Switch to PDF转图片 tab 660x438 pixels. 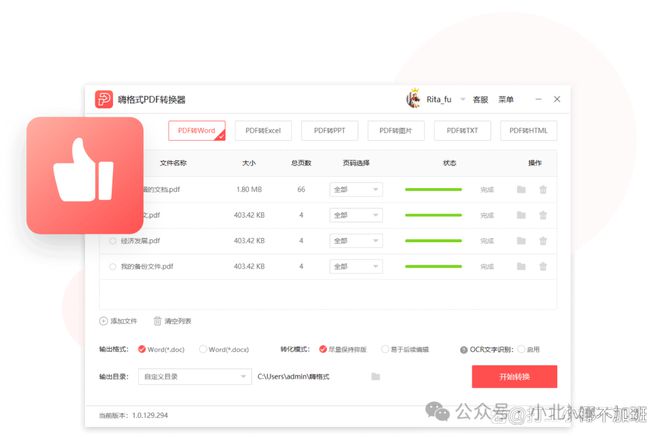tap(396, 130)
